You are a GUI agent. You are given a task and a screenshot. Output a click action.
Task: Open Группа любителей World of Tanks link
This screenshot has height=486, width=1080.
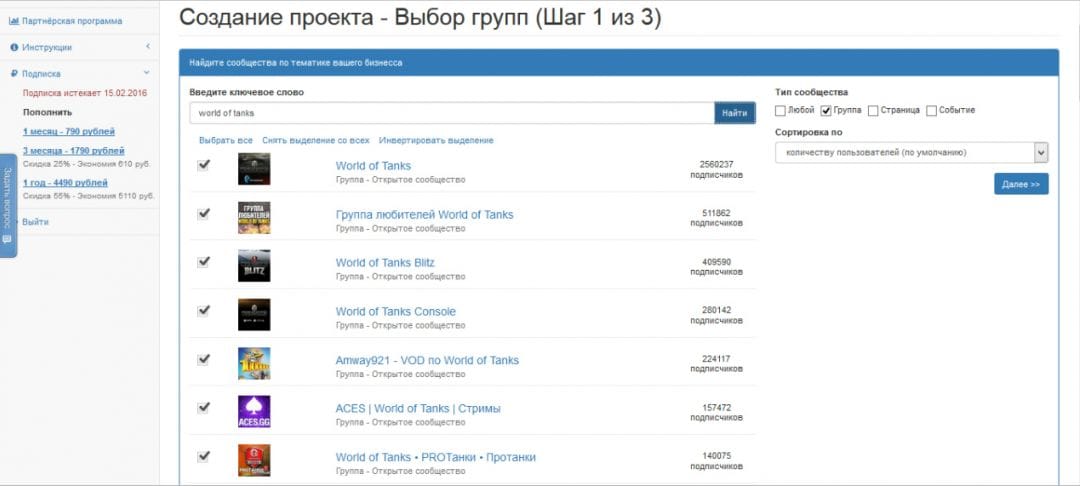424,215
